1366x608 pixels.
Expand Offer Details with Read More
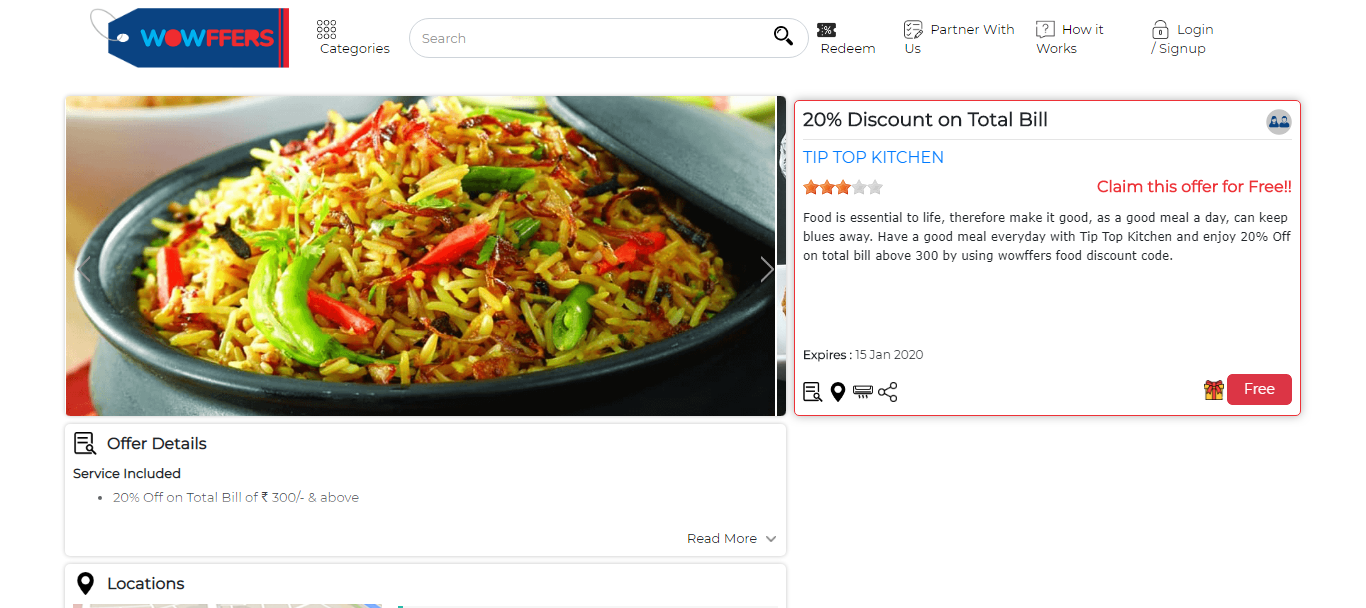pos(731,538)
